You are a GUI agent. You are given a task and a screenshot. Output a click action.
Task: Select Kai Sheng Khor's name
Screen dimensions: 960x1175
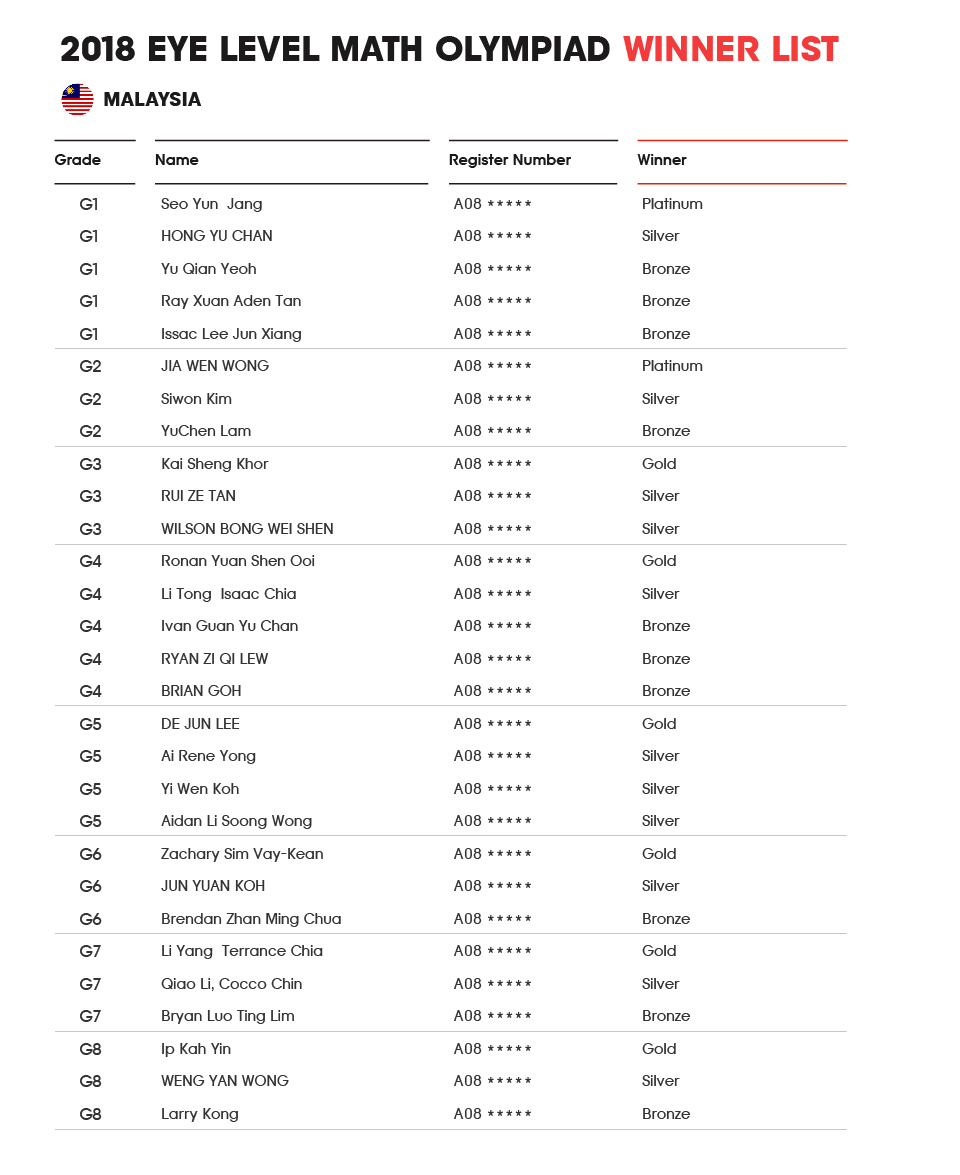point(214,464)
